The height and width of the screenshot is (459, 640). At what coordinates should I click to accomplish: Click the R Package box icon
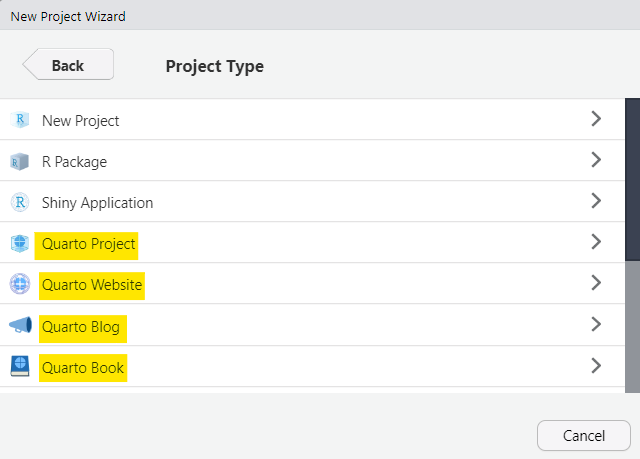tap(20, 162)
